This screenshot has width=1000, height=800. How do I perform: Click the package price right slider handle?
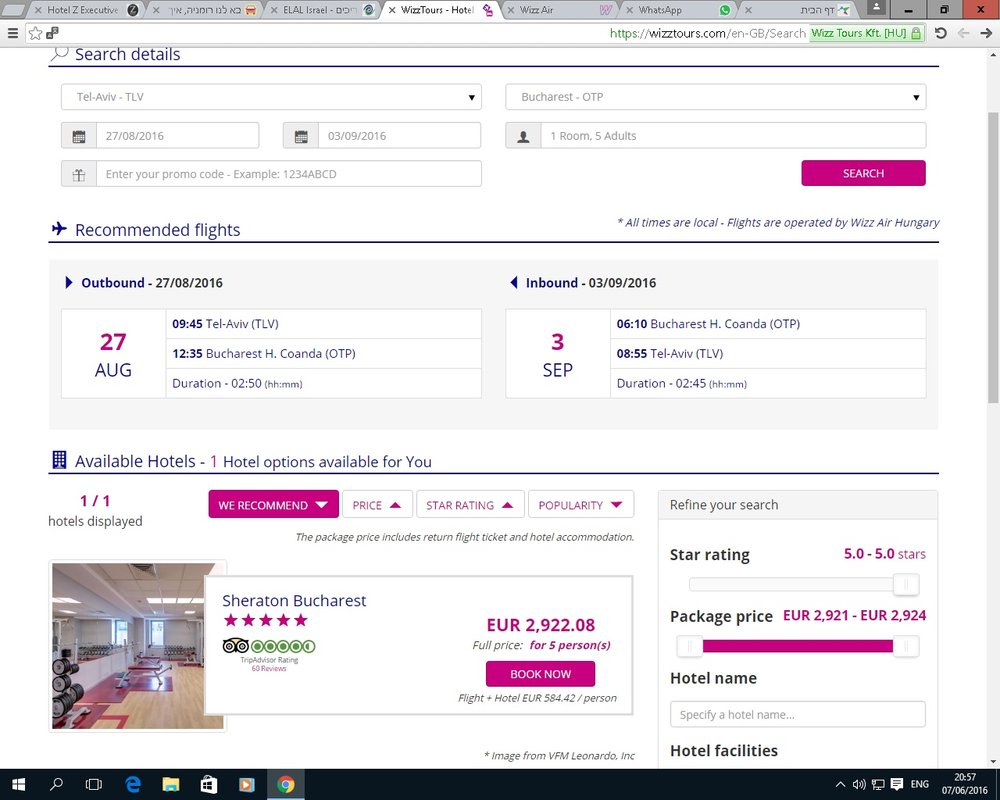pos(906,646)
